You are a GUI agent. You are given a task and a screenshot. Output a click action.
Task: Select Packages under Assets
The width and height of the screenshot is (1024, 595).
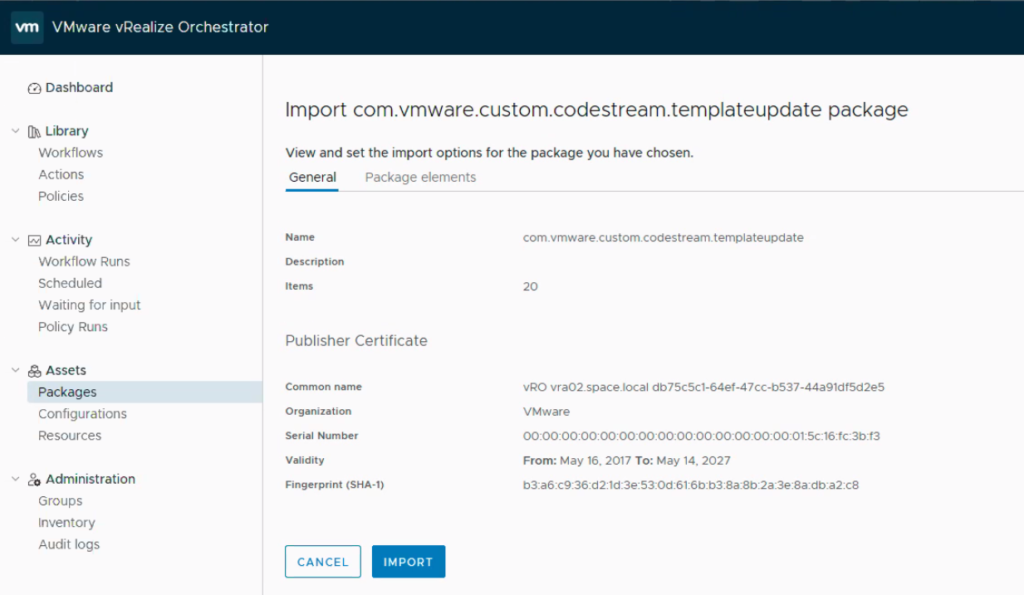(x=144, y=392)
